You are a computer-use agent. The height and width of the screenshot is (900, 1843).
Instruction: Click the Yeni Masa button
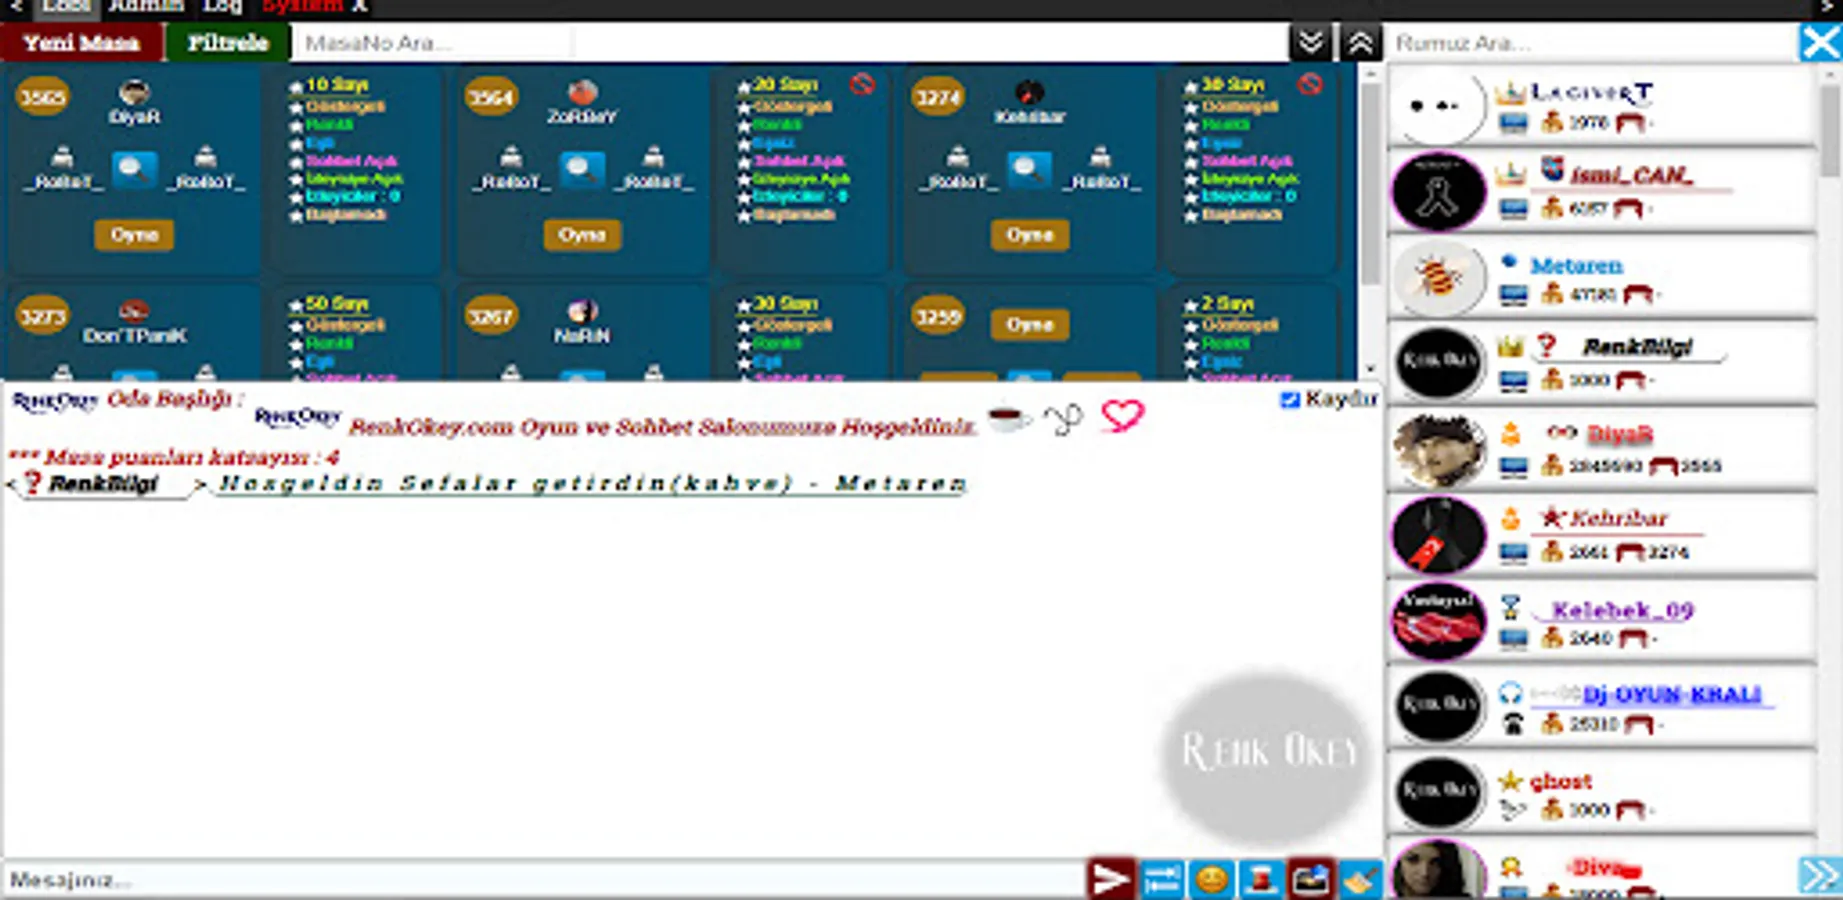[x=82, y=43]
